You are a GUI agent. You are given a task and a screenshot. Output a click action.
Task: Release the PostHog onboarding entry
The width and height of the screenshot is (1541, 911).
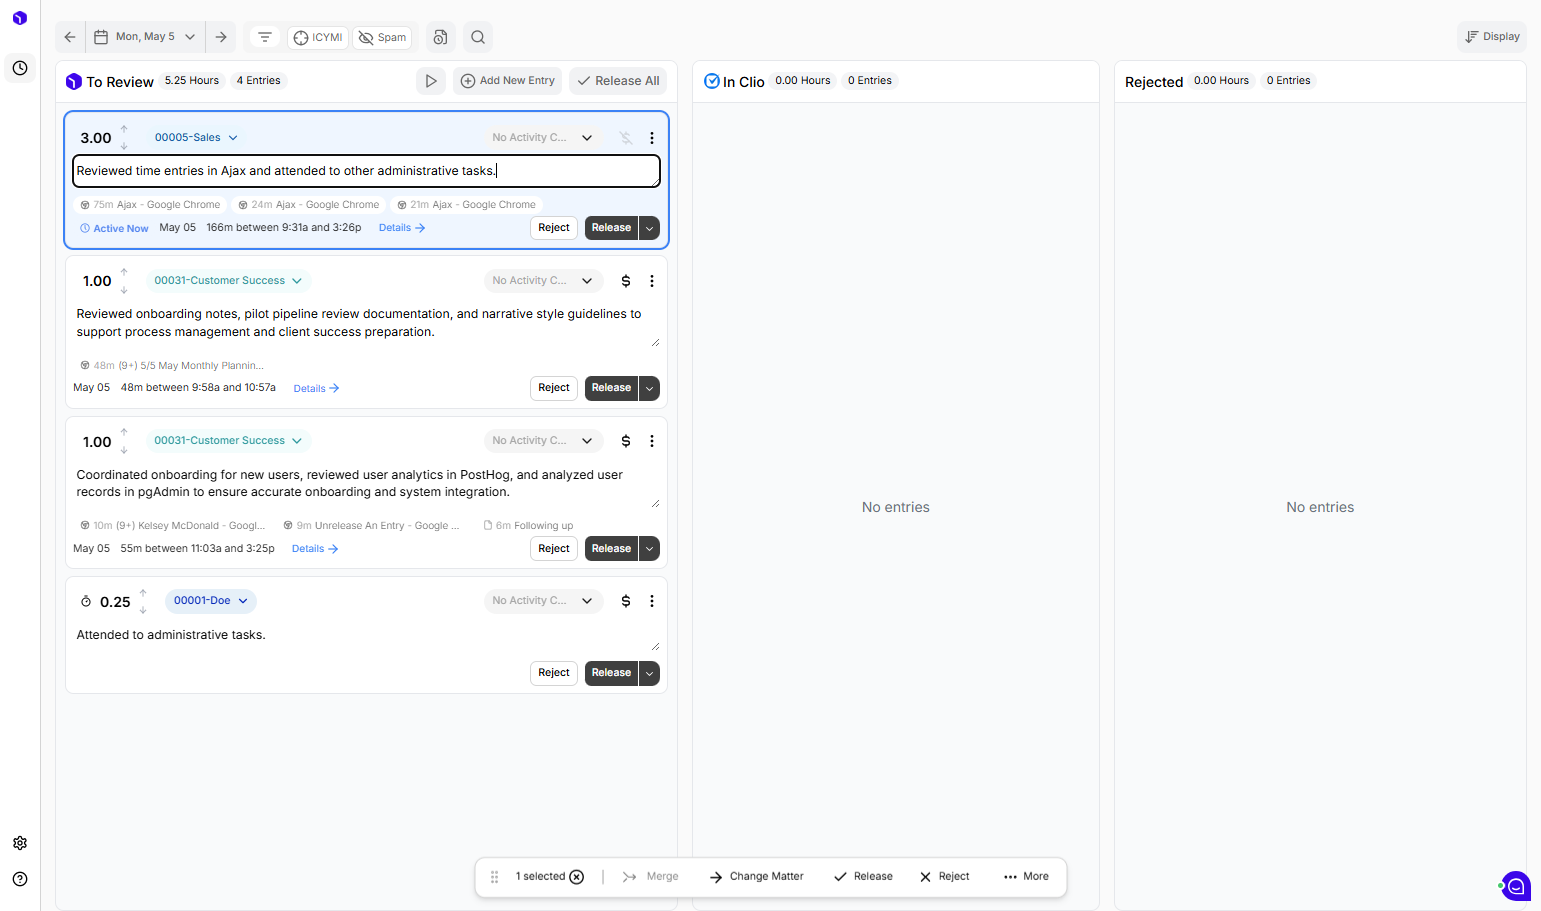click(x=611, y=549)
